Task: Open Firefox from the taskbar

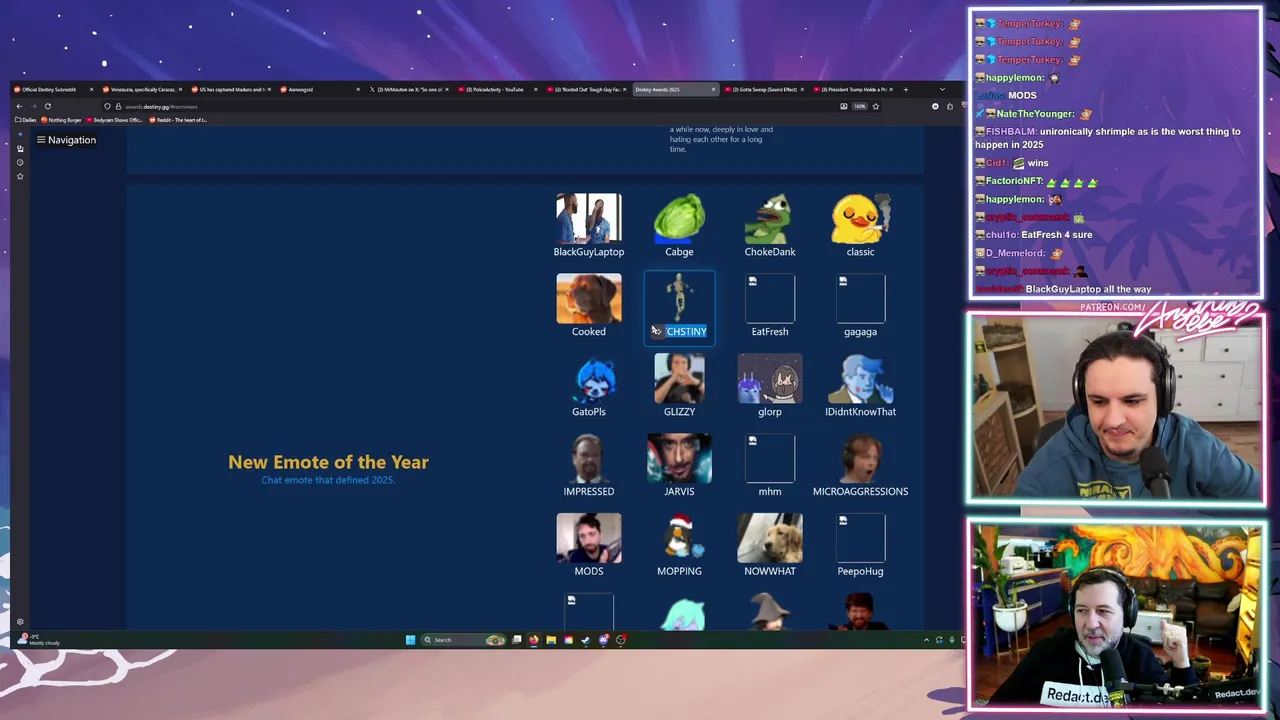Action: pos(534,640)
